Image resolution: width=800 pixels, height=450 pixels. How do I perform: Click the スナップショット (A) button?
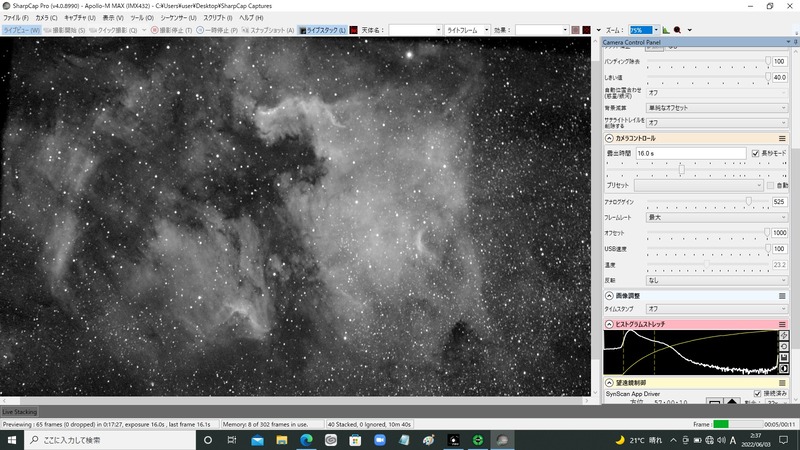coord(268,30)
